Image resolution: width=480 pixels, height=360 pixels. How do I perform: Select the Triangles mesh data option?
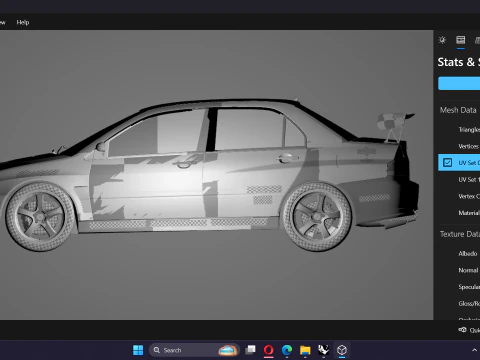[x=469, y=130]
